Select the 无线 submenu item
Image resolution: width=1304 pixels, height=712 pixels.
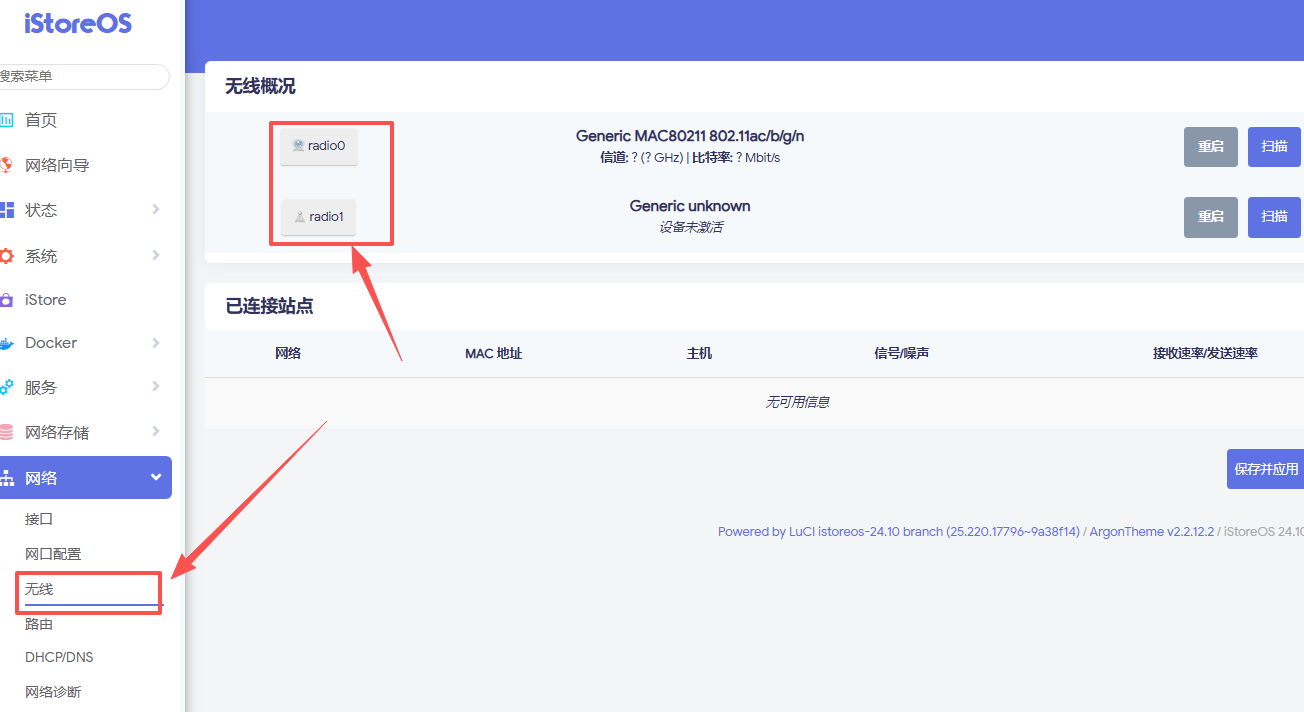[39, 589]
